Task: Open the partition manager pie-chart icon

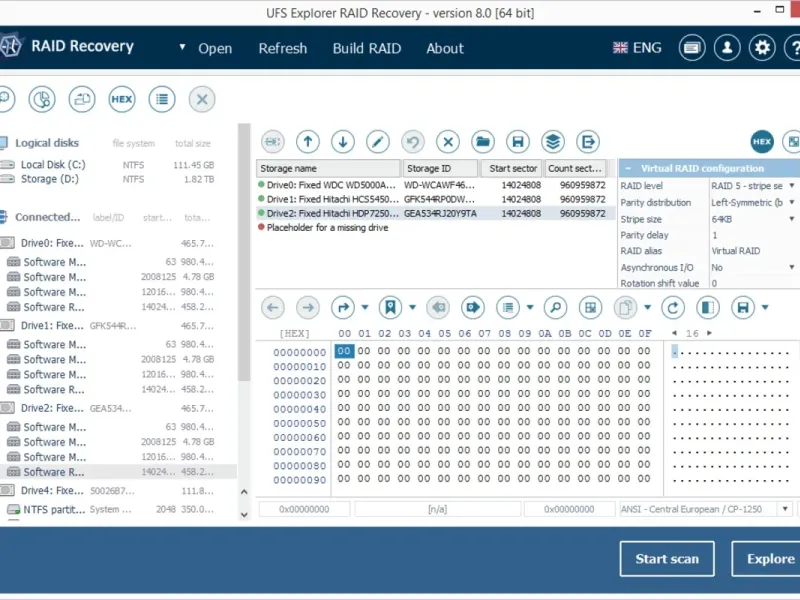Action: (42, 99)
